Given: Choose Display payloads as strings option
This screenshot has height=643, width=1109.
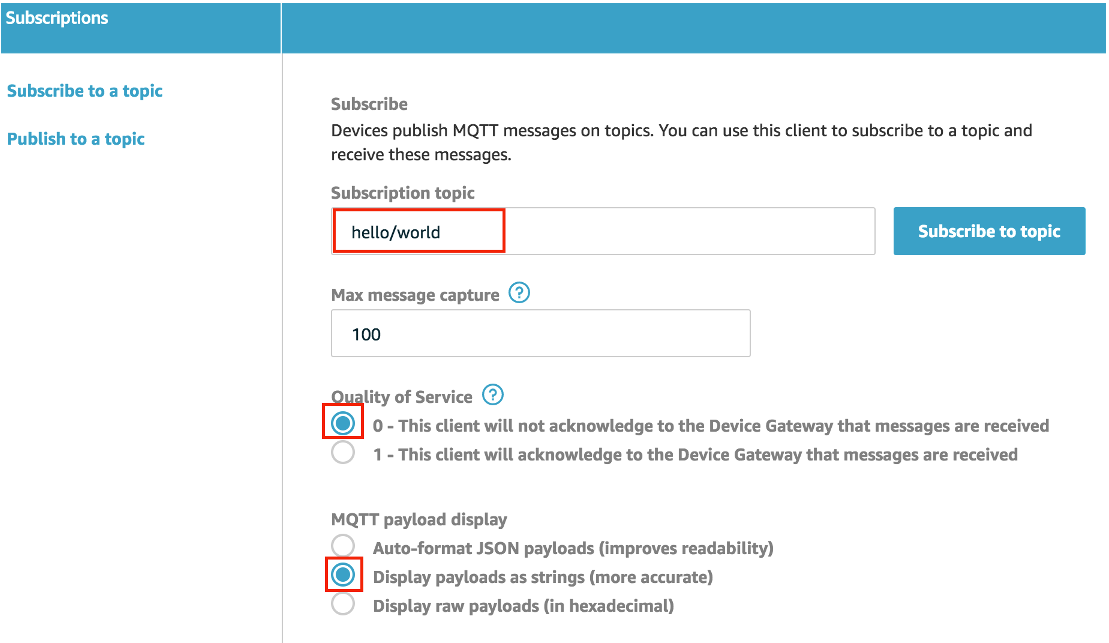Looking at the screenshot, I should point(343,575).
